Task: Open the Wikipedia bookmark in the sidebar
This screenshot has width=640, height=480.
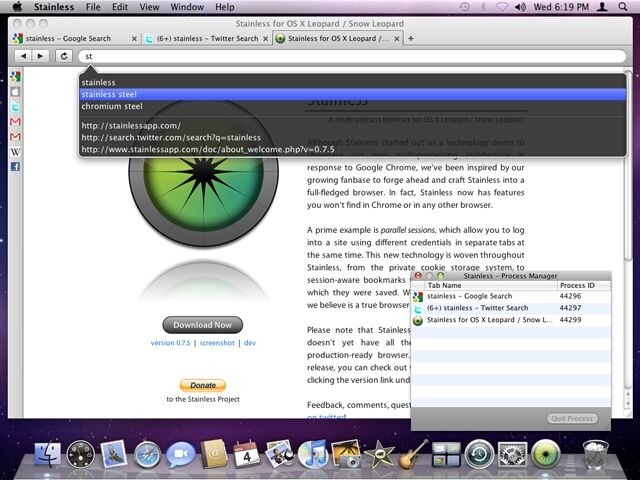Action: [x=16, y=152]
